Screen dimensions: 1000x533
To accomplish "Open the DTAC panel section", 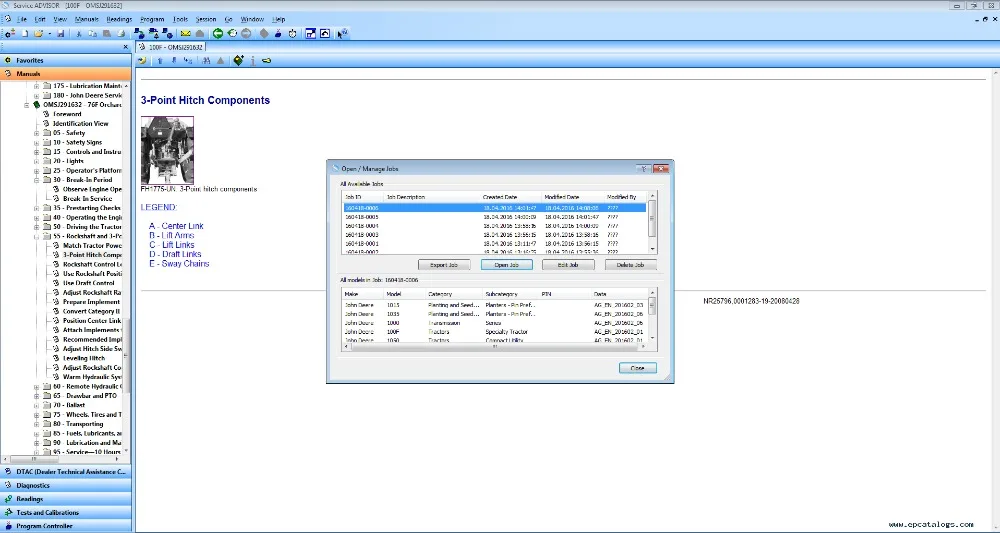I will click(66, 472).
